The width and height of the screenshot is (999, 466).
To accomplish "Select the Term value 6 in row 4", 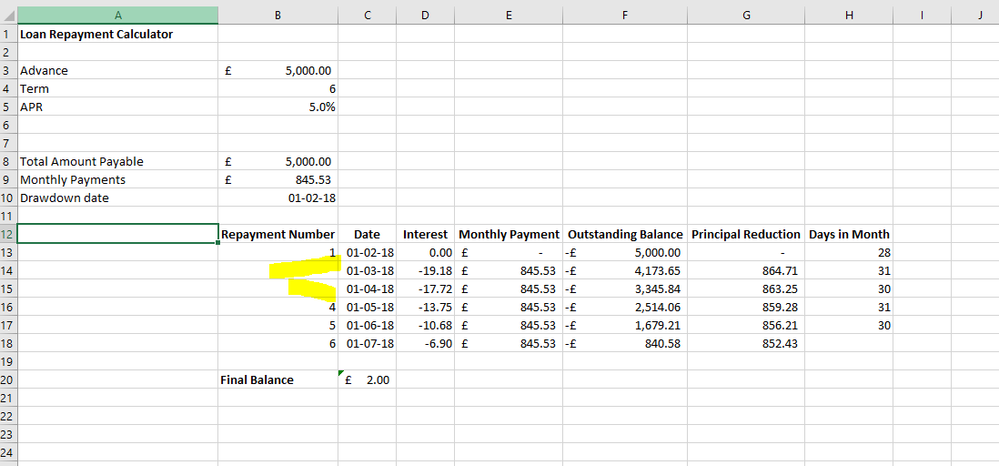I will click(278, 89).
